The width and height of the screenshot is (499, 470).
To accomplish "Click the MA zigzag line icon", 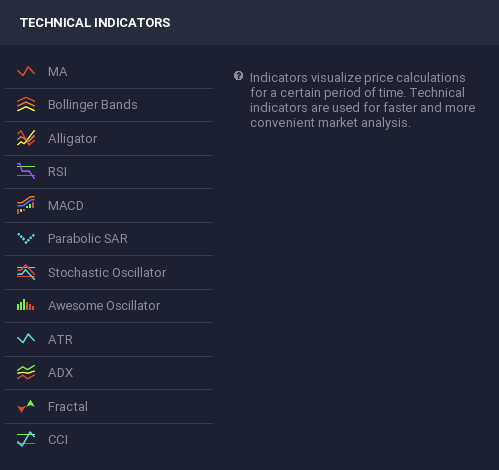I will [26, 71].
